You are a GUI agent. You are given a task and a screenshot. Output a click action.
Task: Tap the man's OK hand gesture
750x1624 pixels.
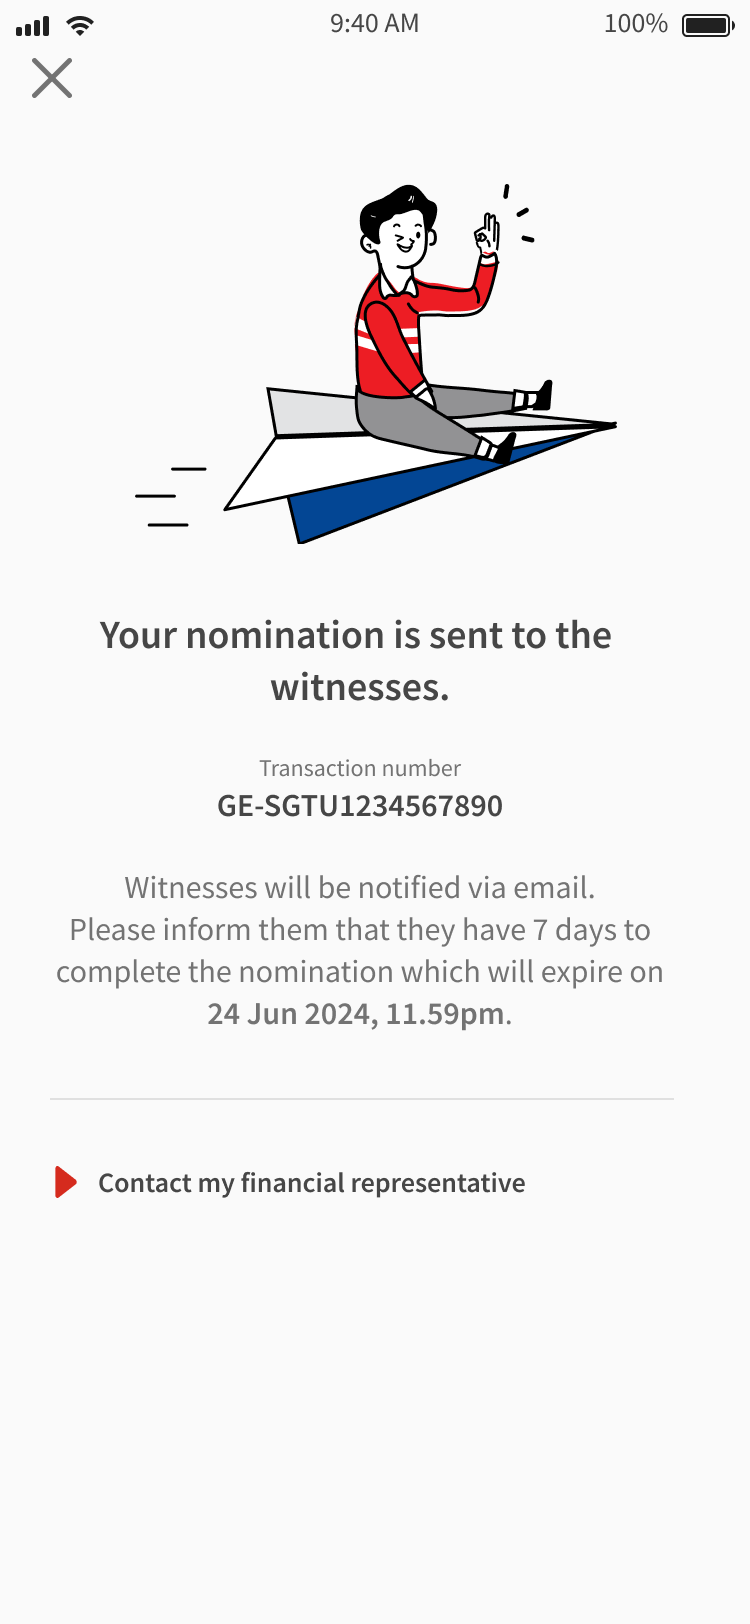click(x=487, y=236)
